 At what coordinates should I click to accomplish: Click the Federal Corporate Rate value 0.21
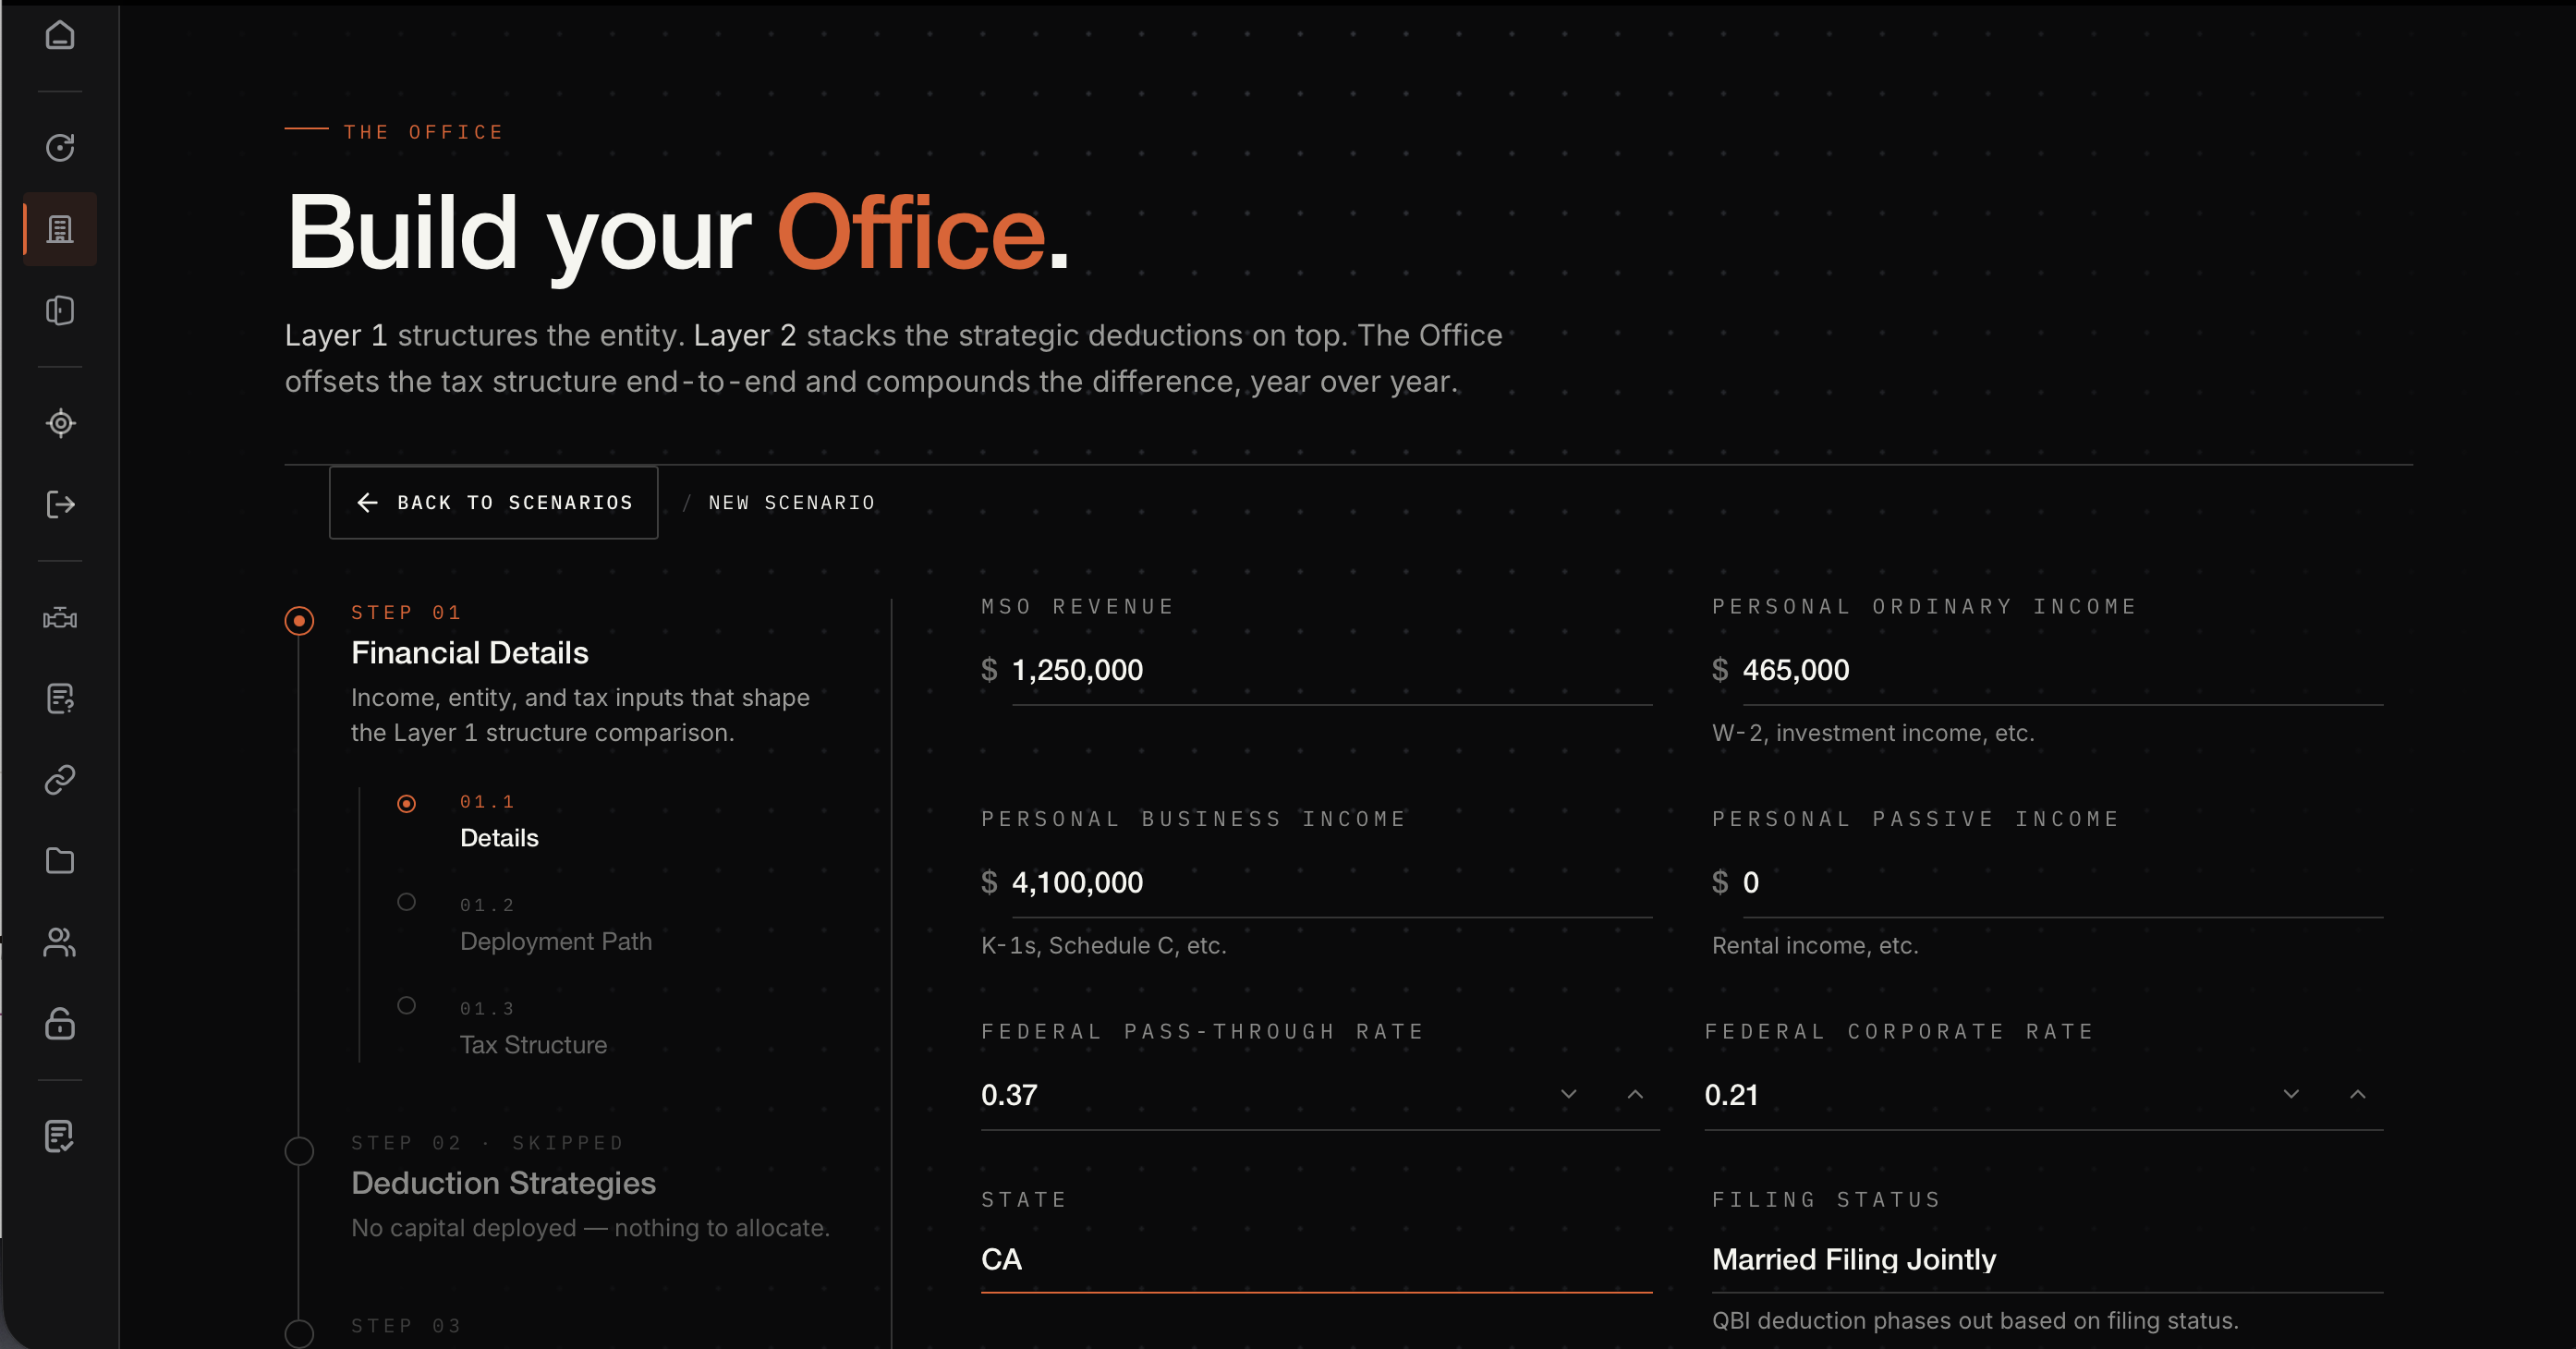click(x=1731, y=1095)
